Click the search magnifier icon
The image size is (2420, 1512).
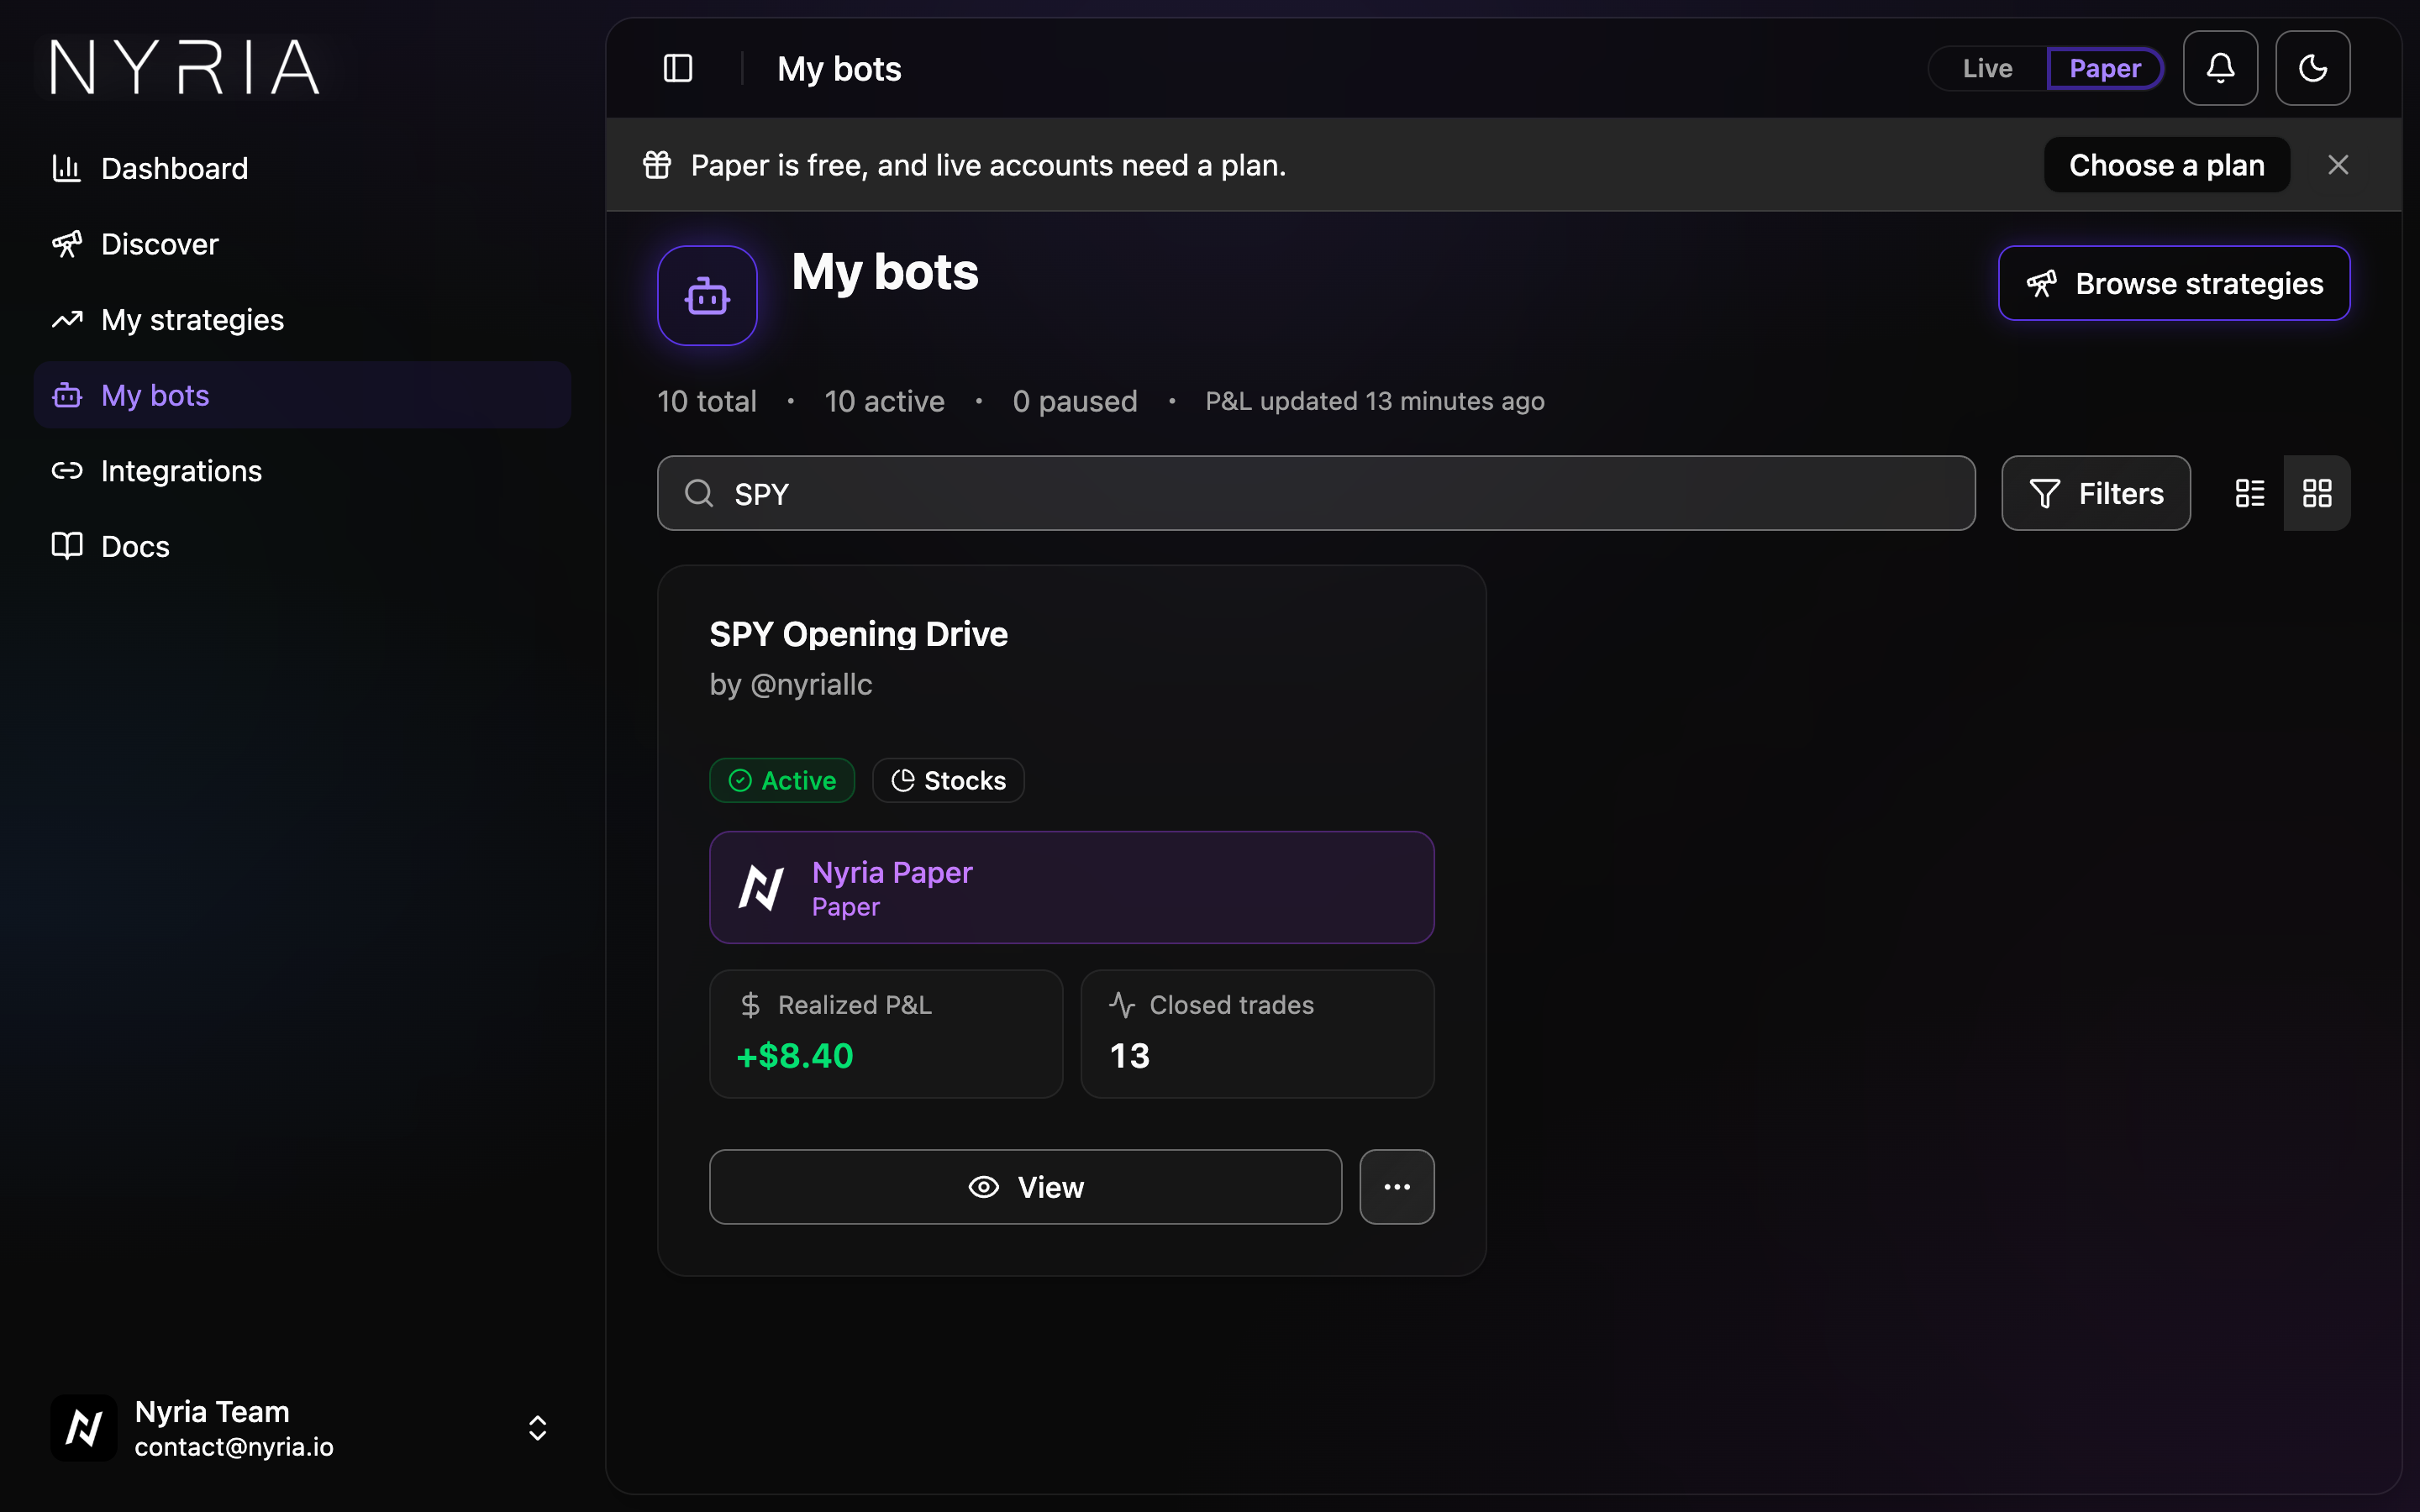click(x=699, y=493)
